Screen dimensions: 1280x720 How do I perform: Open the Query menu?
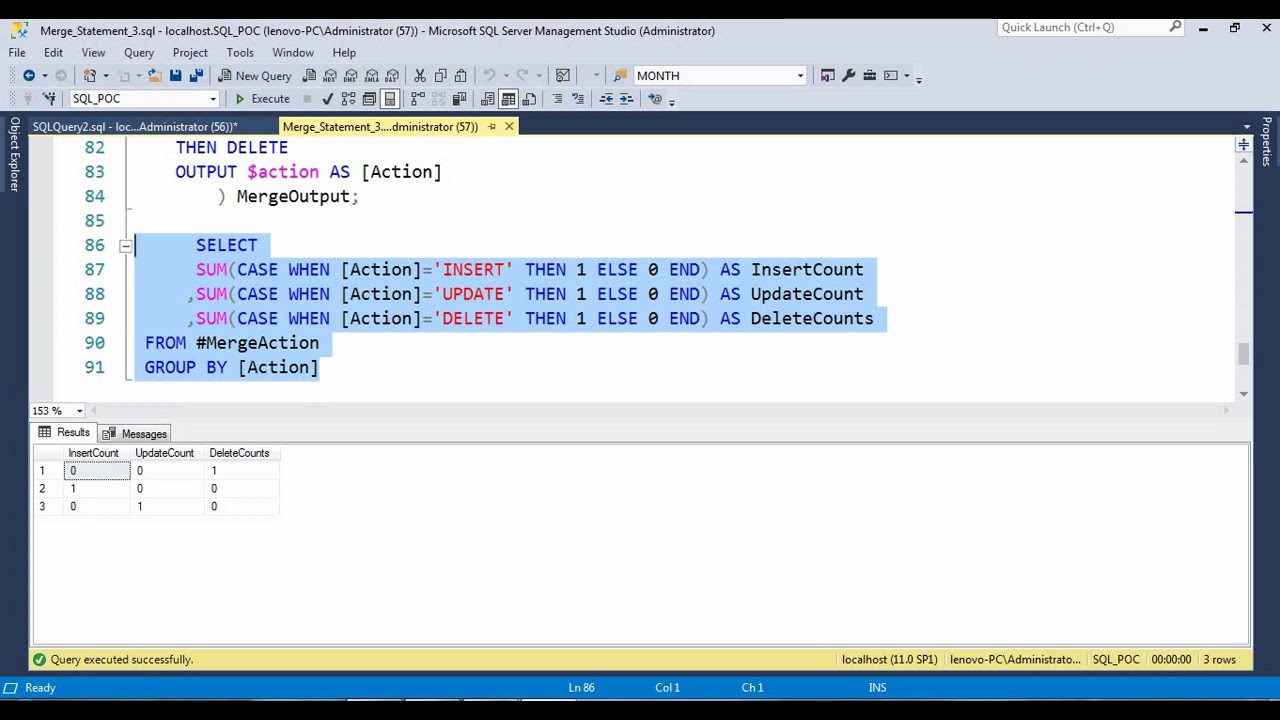click(139, 53)
